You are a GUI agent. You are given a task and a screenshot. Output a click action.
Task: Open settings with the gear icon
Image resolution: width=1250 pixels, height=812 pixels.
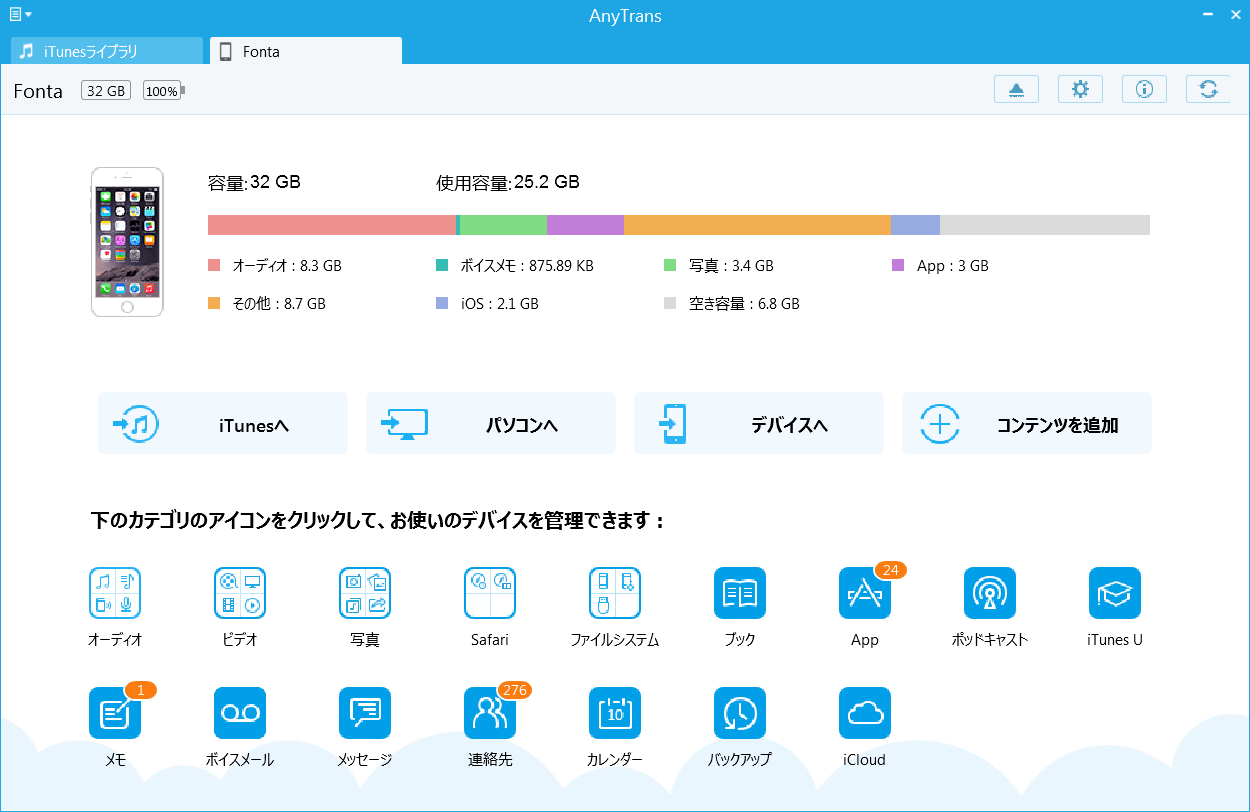[x=1080, y=89]
